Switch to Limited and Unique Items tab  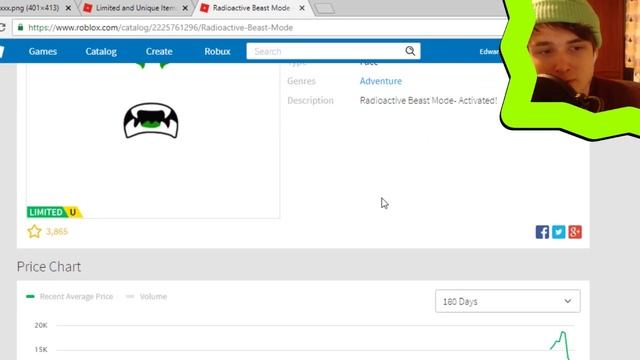[135, 8]
